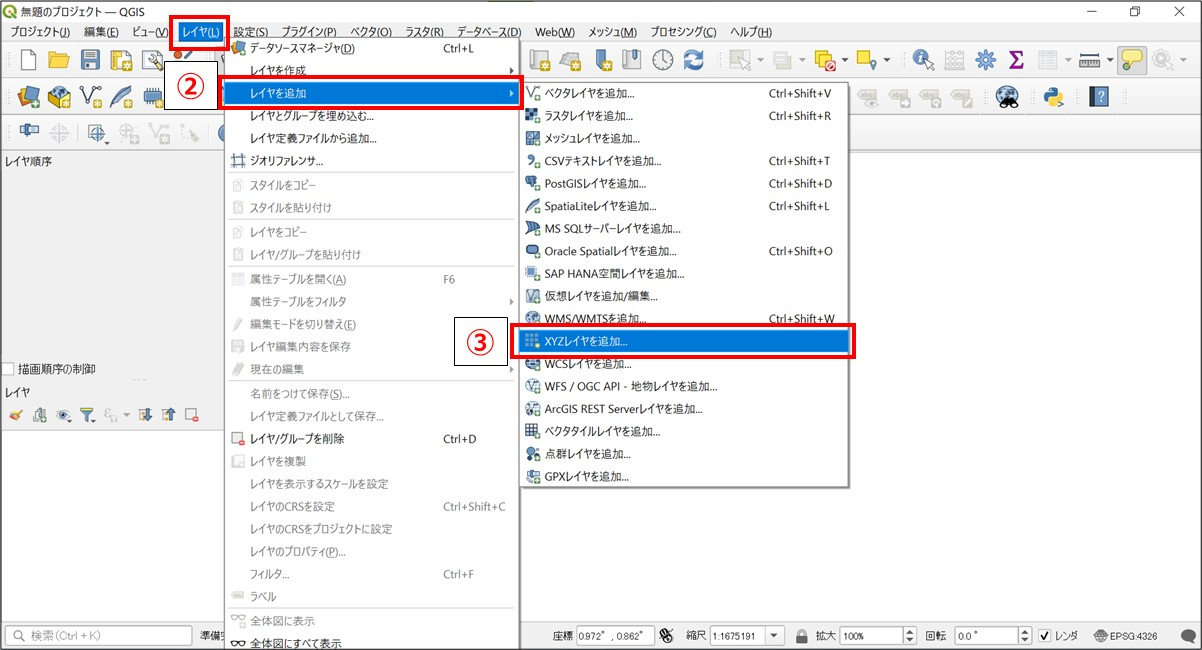
Task: Open Select by Location yellow dropdown arrow
Action: 887,61
